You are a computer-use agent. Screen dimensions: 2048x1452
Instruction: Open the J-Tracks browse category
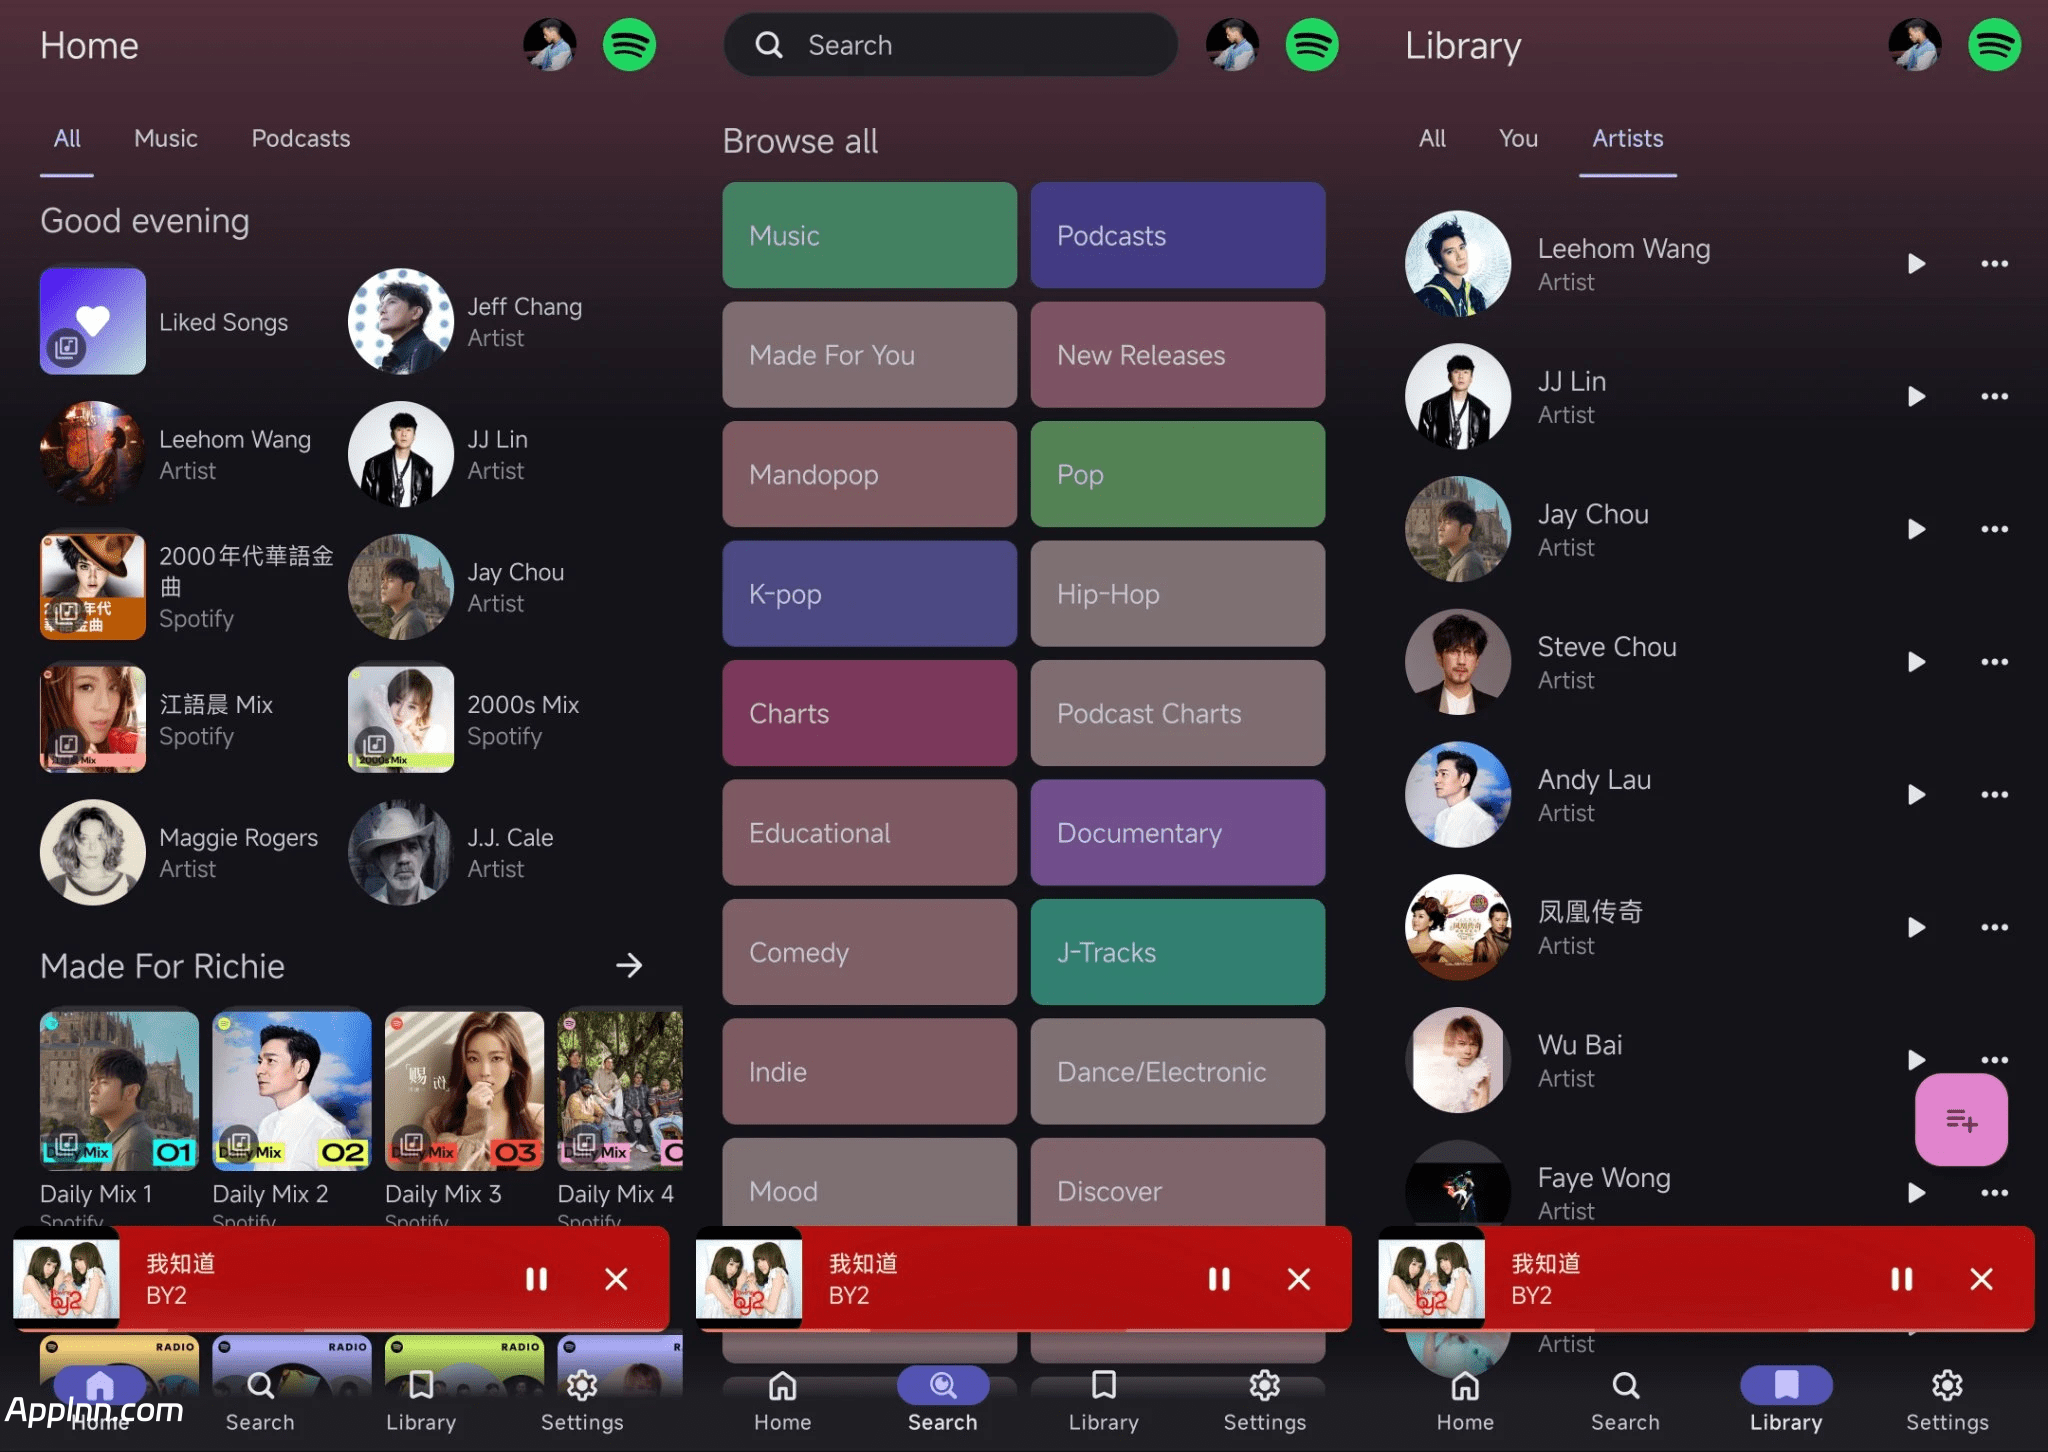tap(1177, 952)
